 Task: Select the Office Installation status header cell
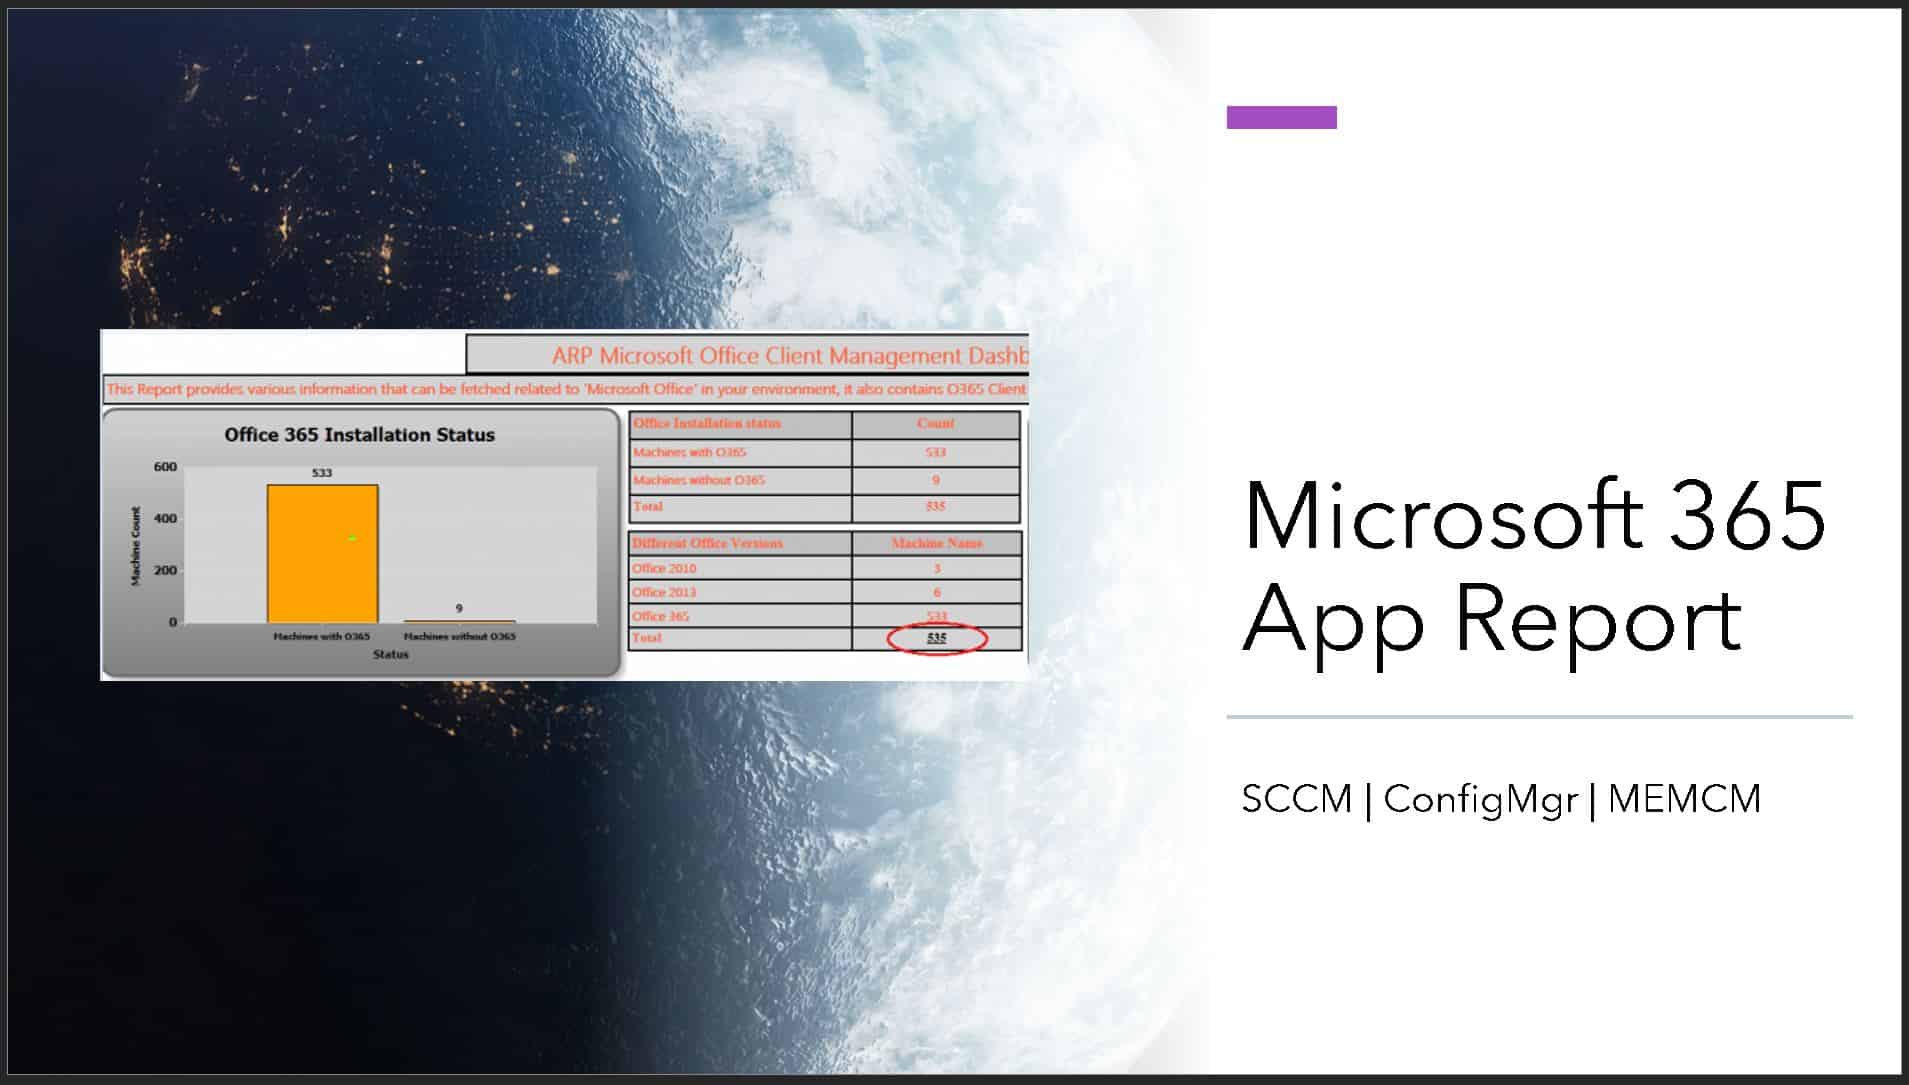tap(709, 424)
